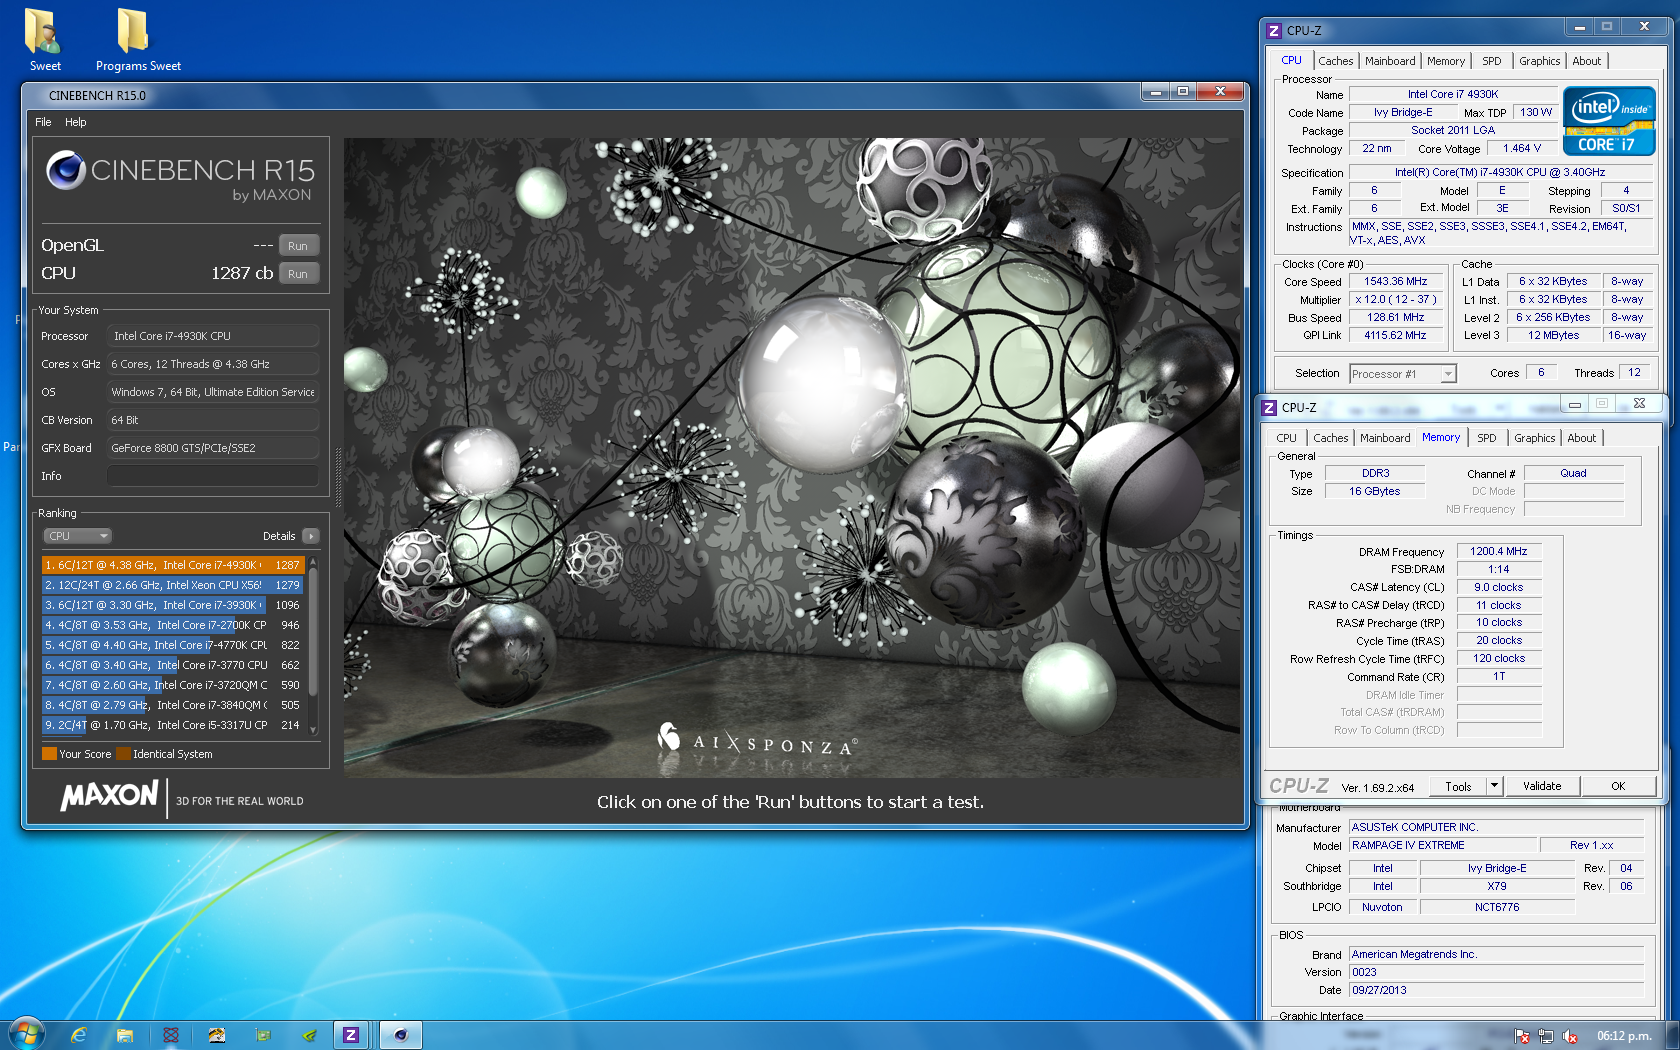Click the Validate button in CPU-Z
This screenshot has height=1050, width=1680.
coord(1542,786)
